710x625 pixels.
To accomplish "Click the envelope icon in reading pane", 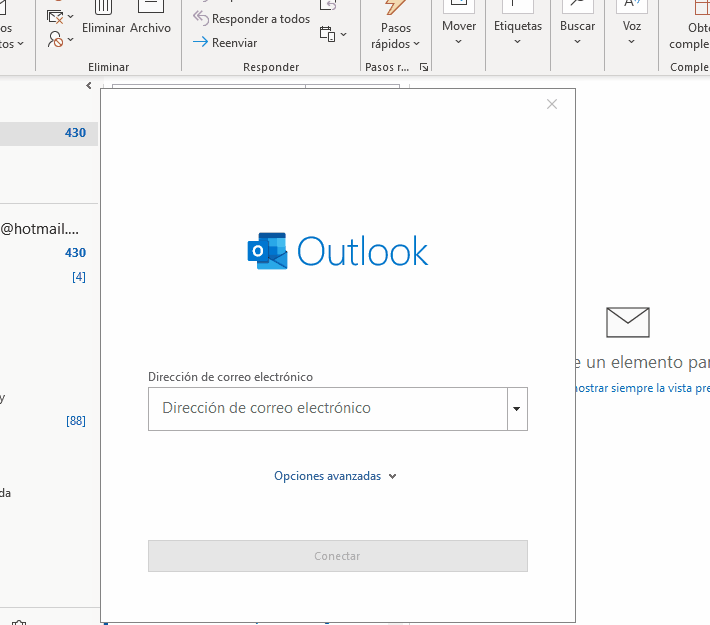I will [x=628, y=322].
